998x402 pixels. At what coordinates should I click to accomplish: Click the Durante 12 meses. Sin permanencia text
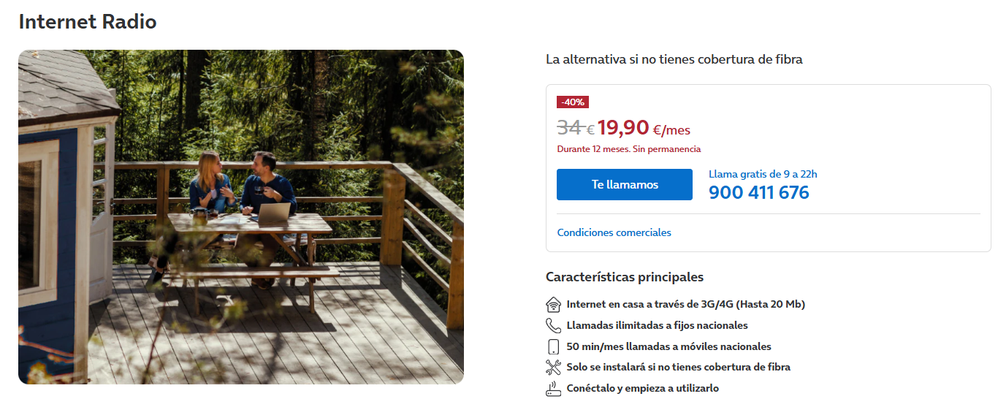(629, 149)
